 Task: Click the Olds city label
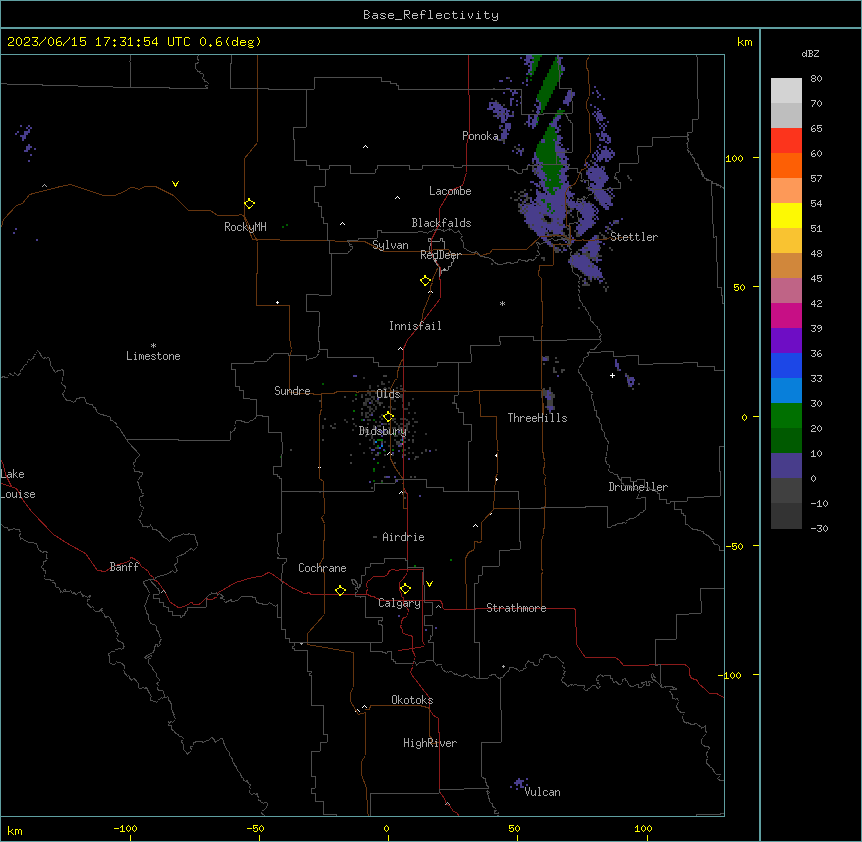click(x=388, y=394)
